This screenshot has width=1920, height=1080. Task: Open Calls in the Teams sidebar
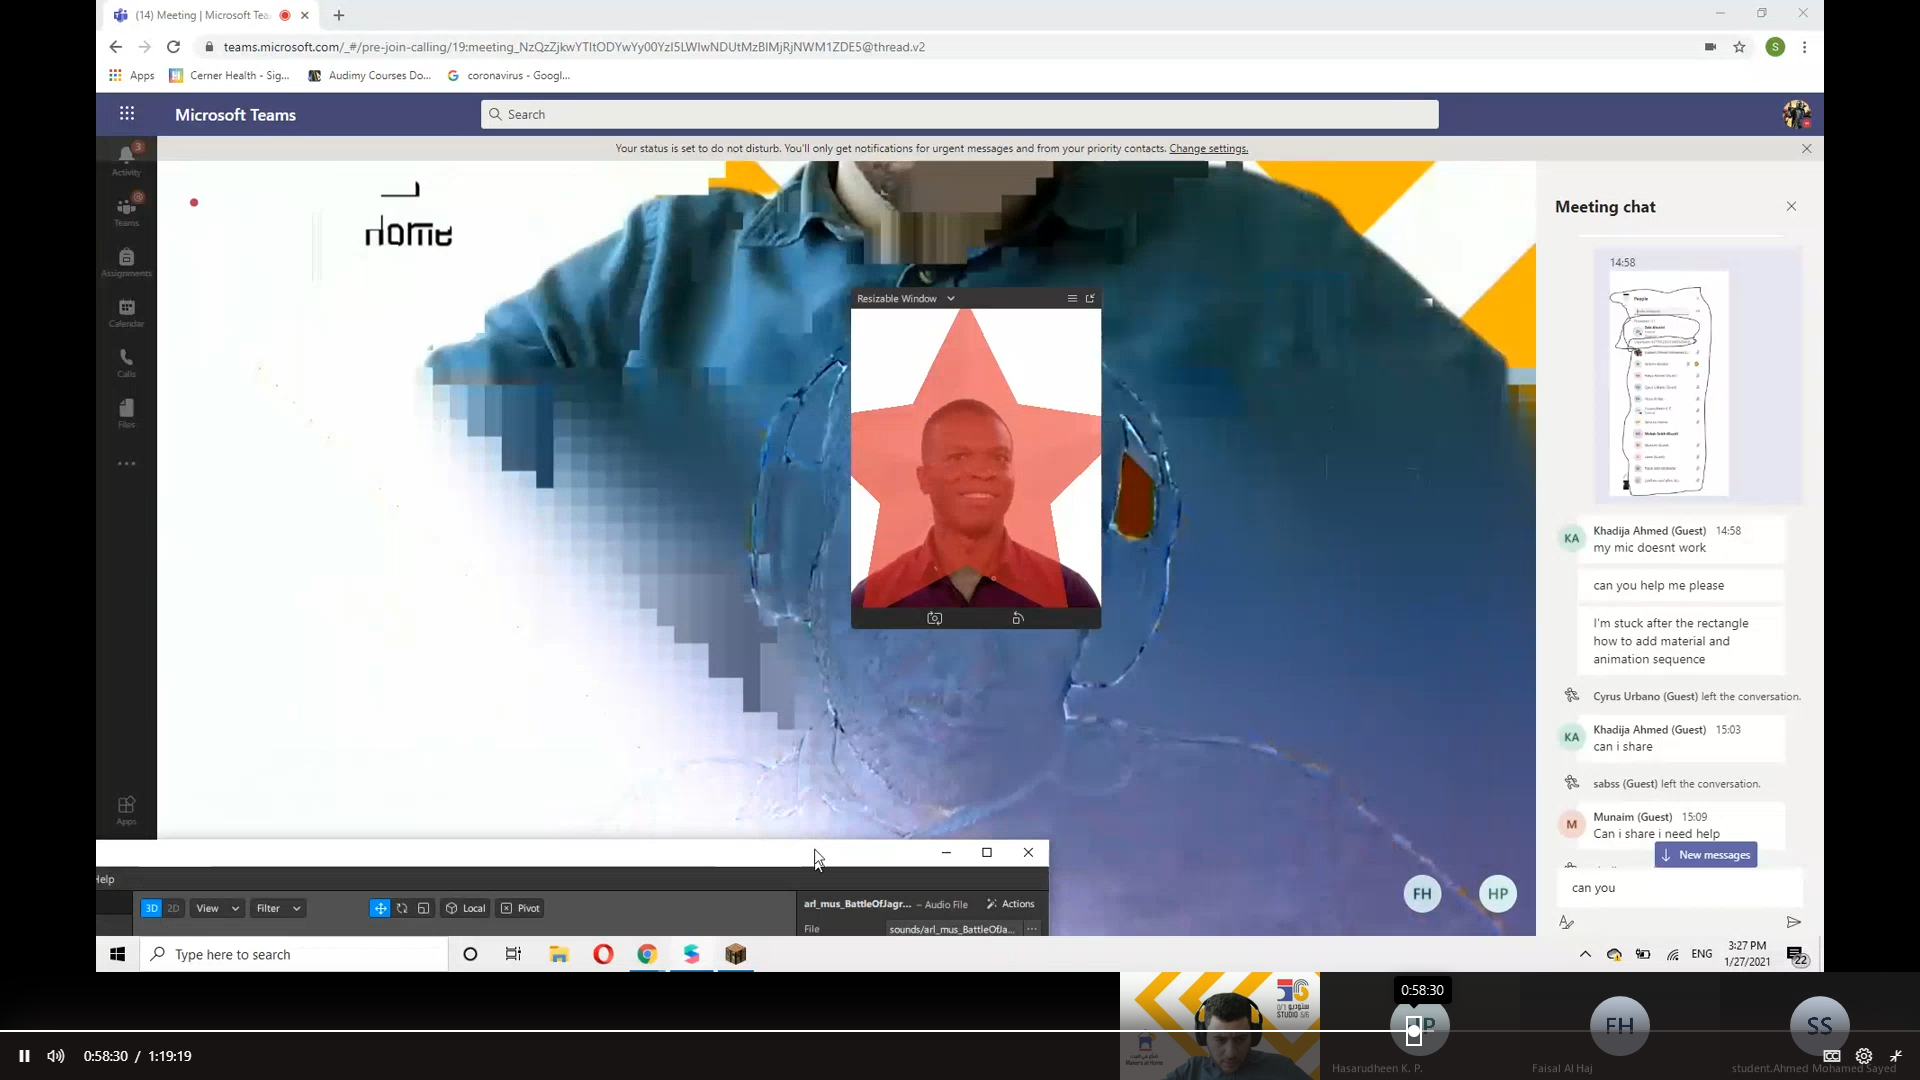point(126,362)
